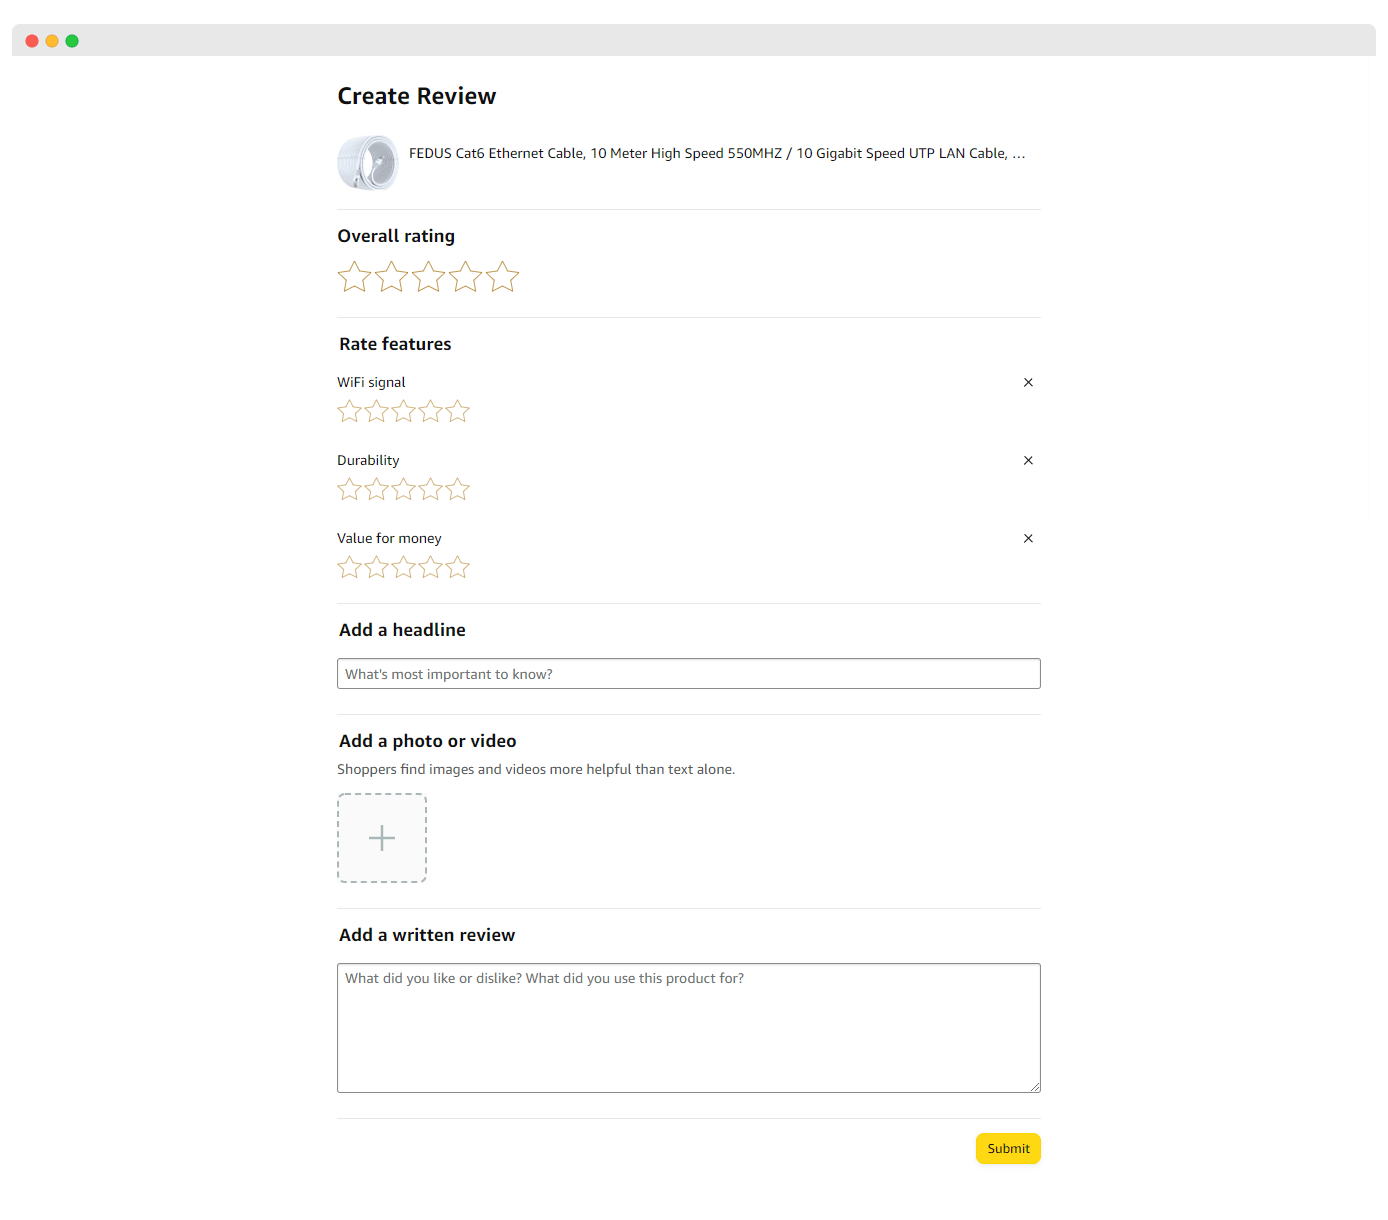Give WiFi signal a three-star rating
1388x1220 pixels.
(x=403, y=411)
